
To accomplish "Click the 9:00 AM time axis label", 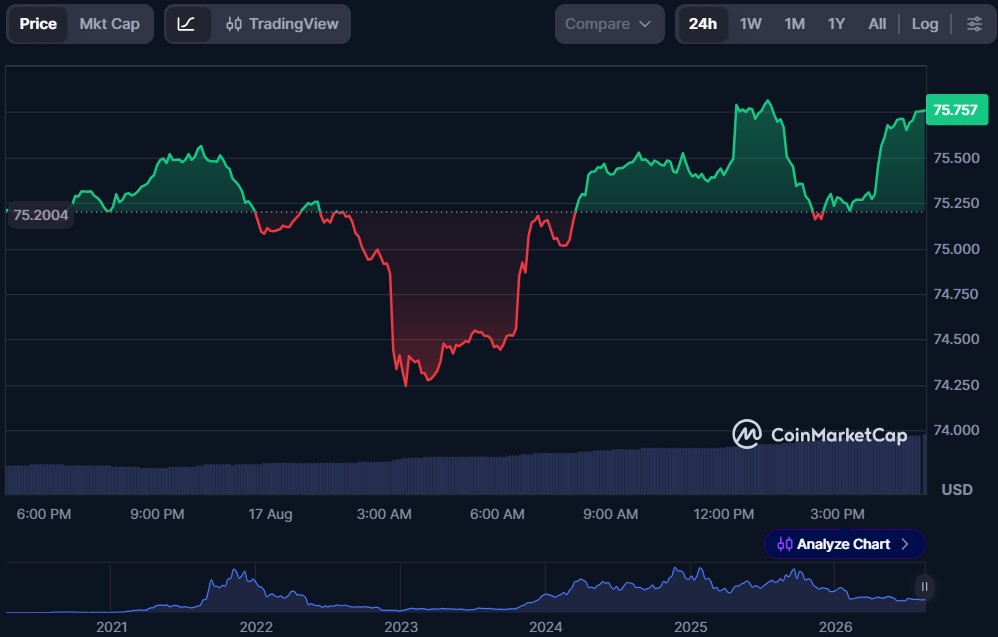I will (610, 514).
